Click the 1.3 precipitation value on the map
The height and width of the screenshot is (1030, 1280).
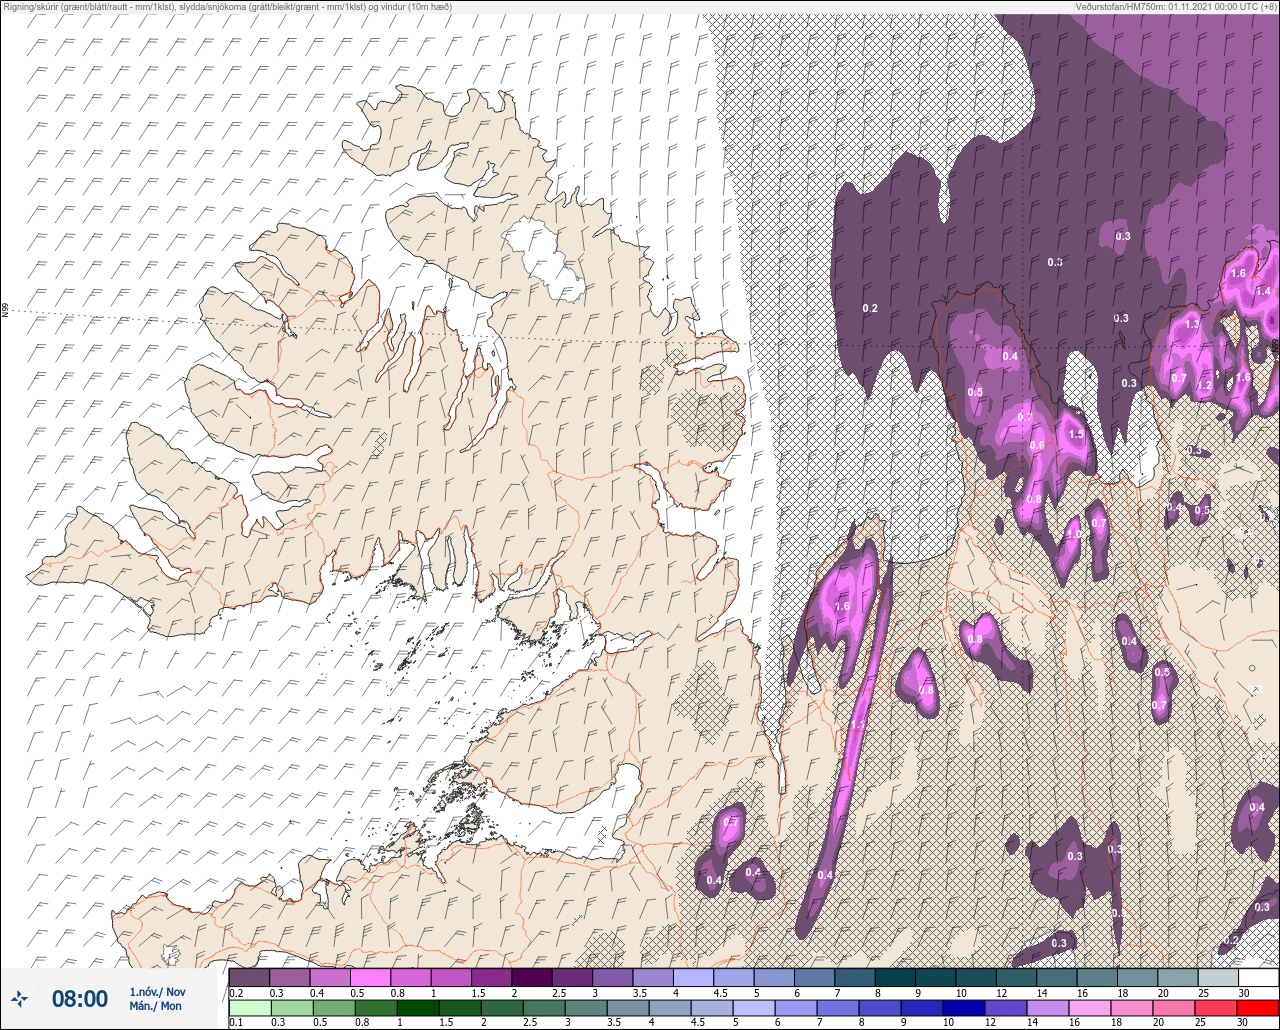[1191, 325]
